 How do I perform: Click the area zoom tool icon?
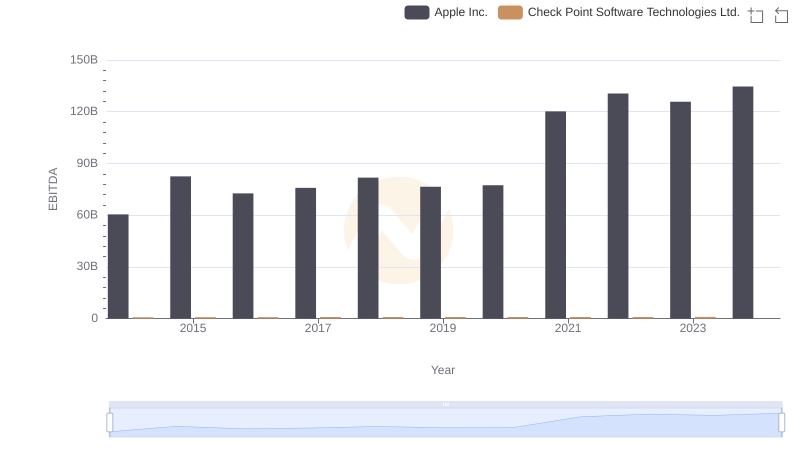click(756, 15)
